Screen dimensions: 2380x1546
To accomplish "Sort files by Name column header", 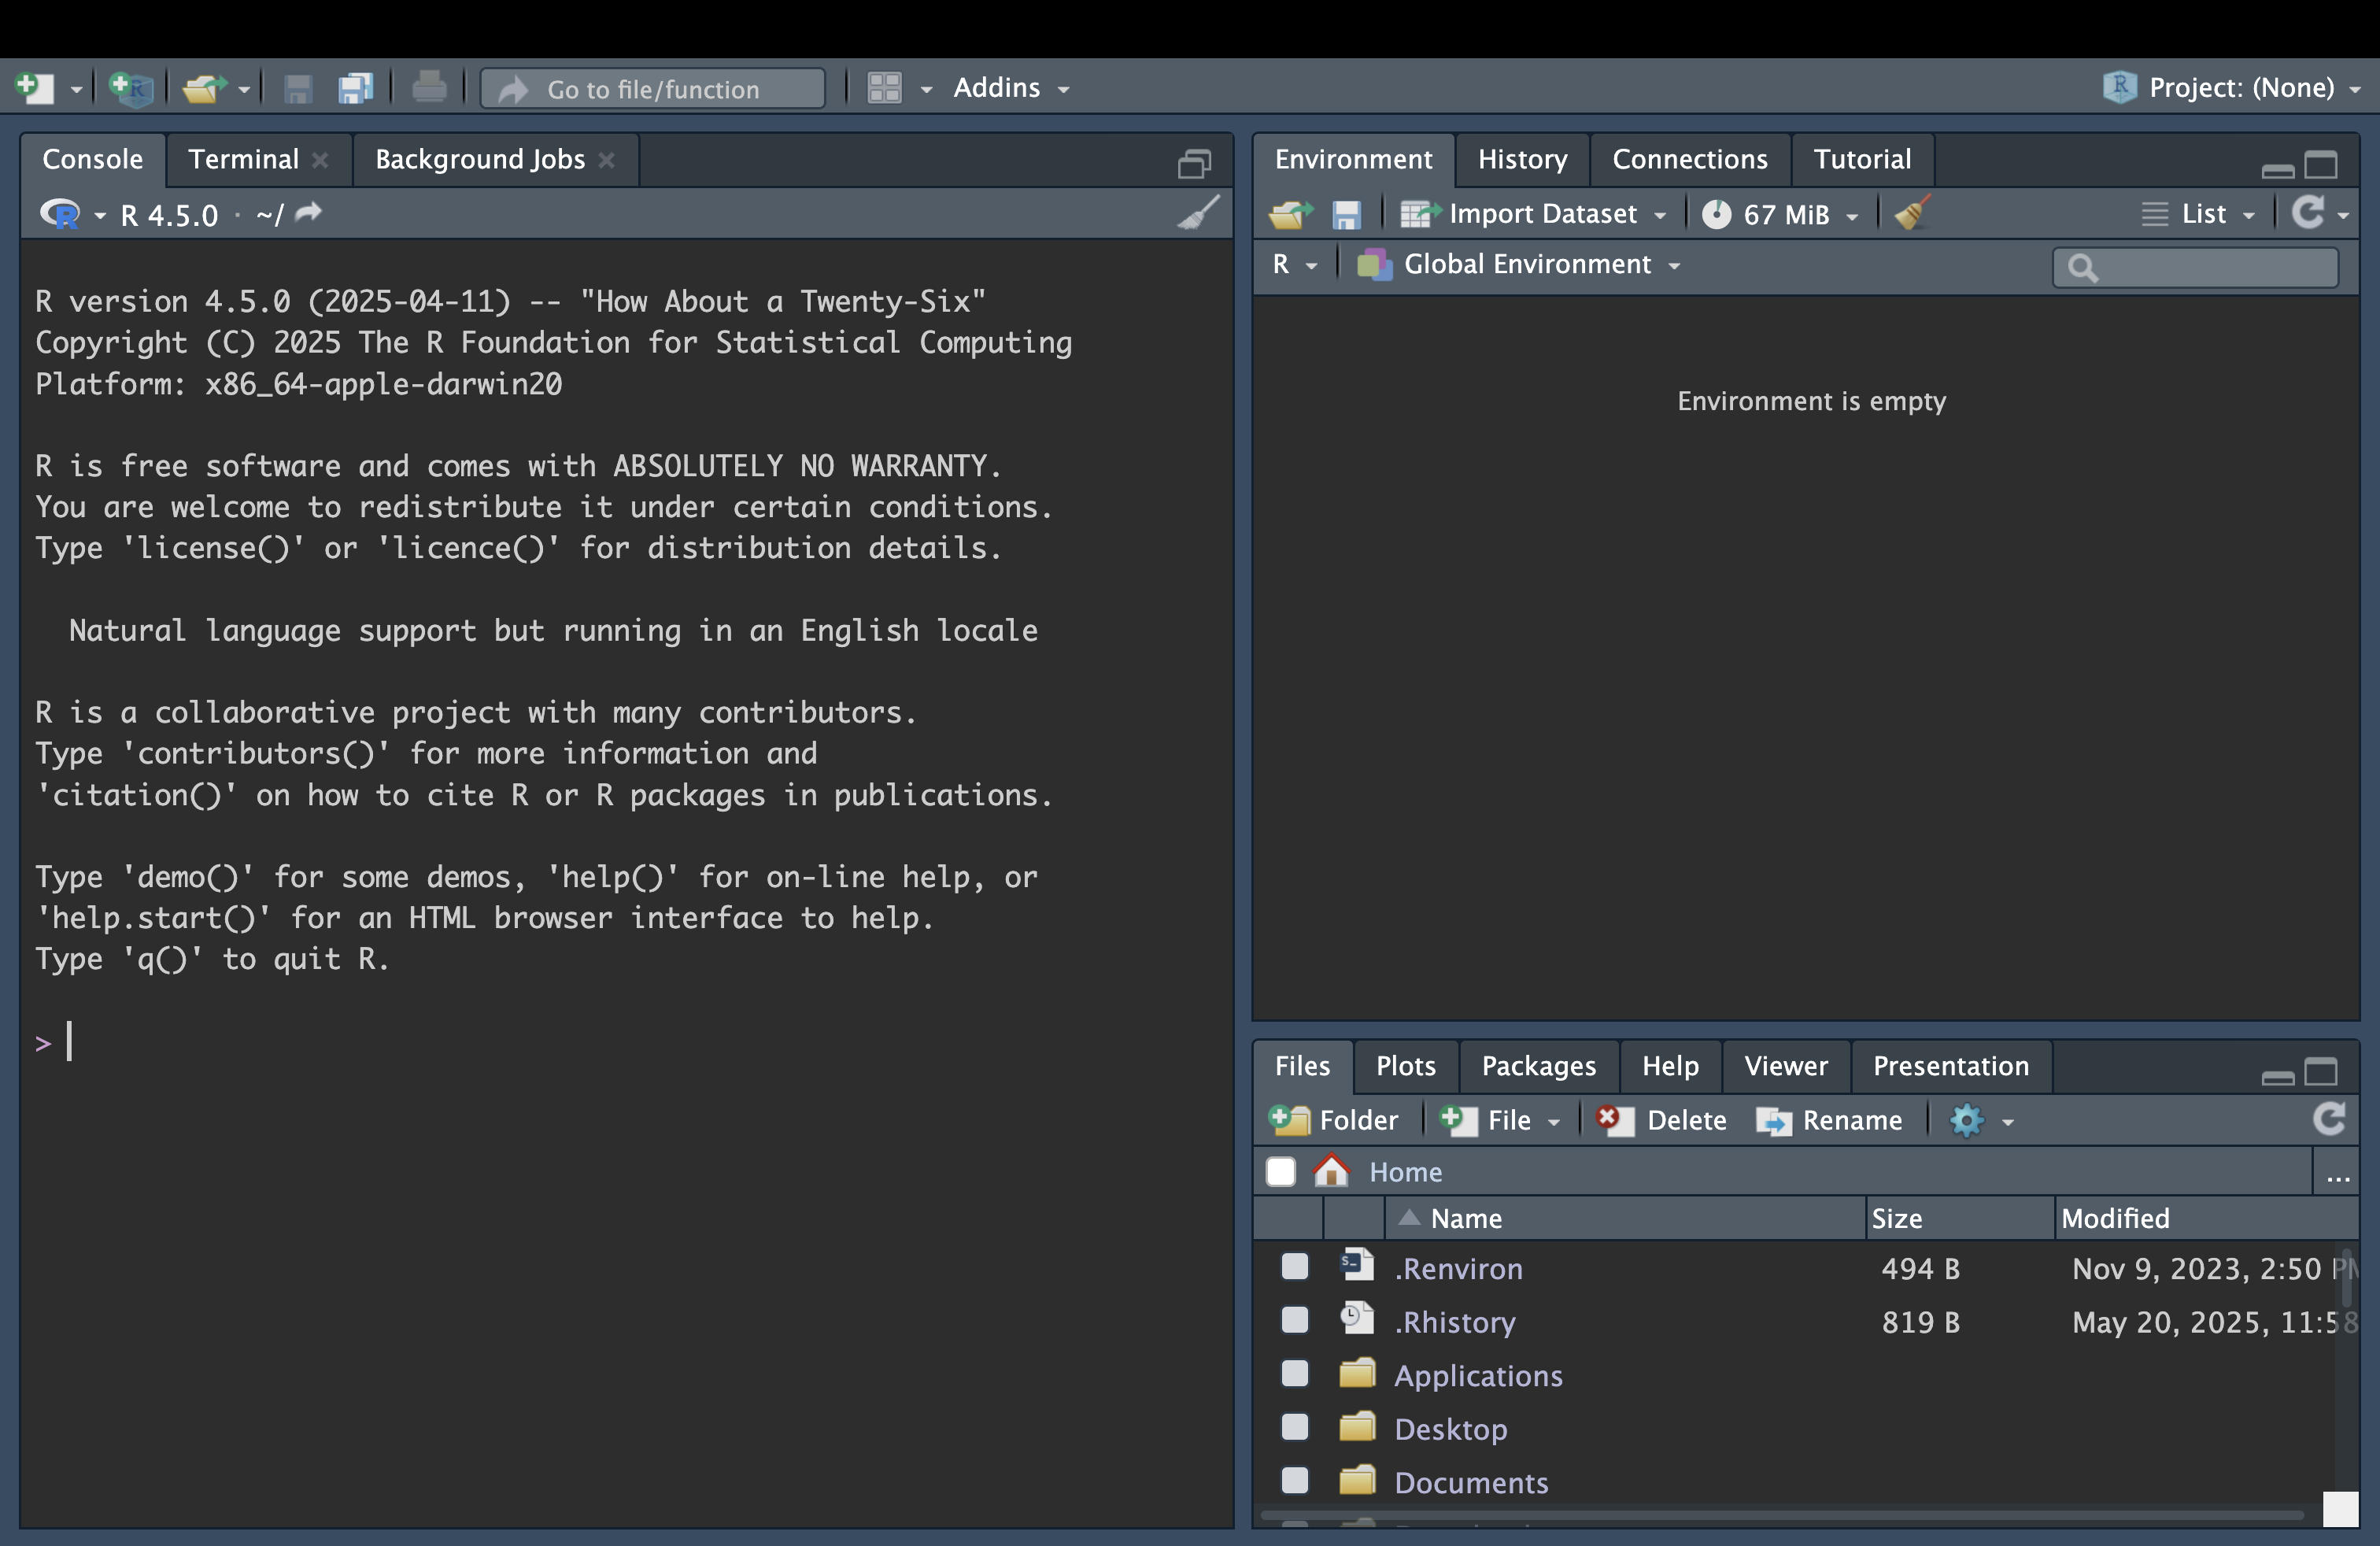I will [x=1625, y=1218].
